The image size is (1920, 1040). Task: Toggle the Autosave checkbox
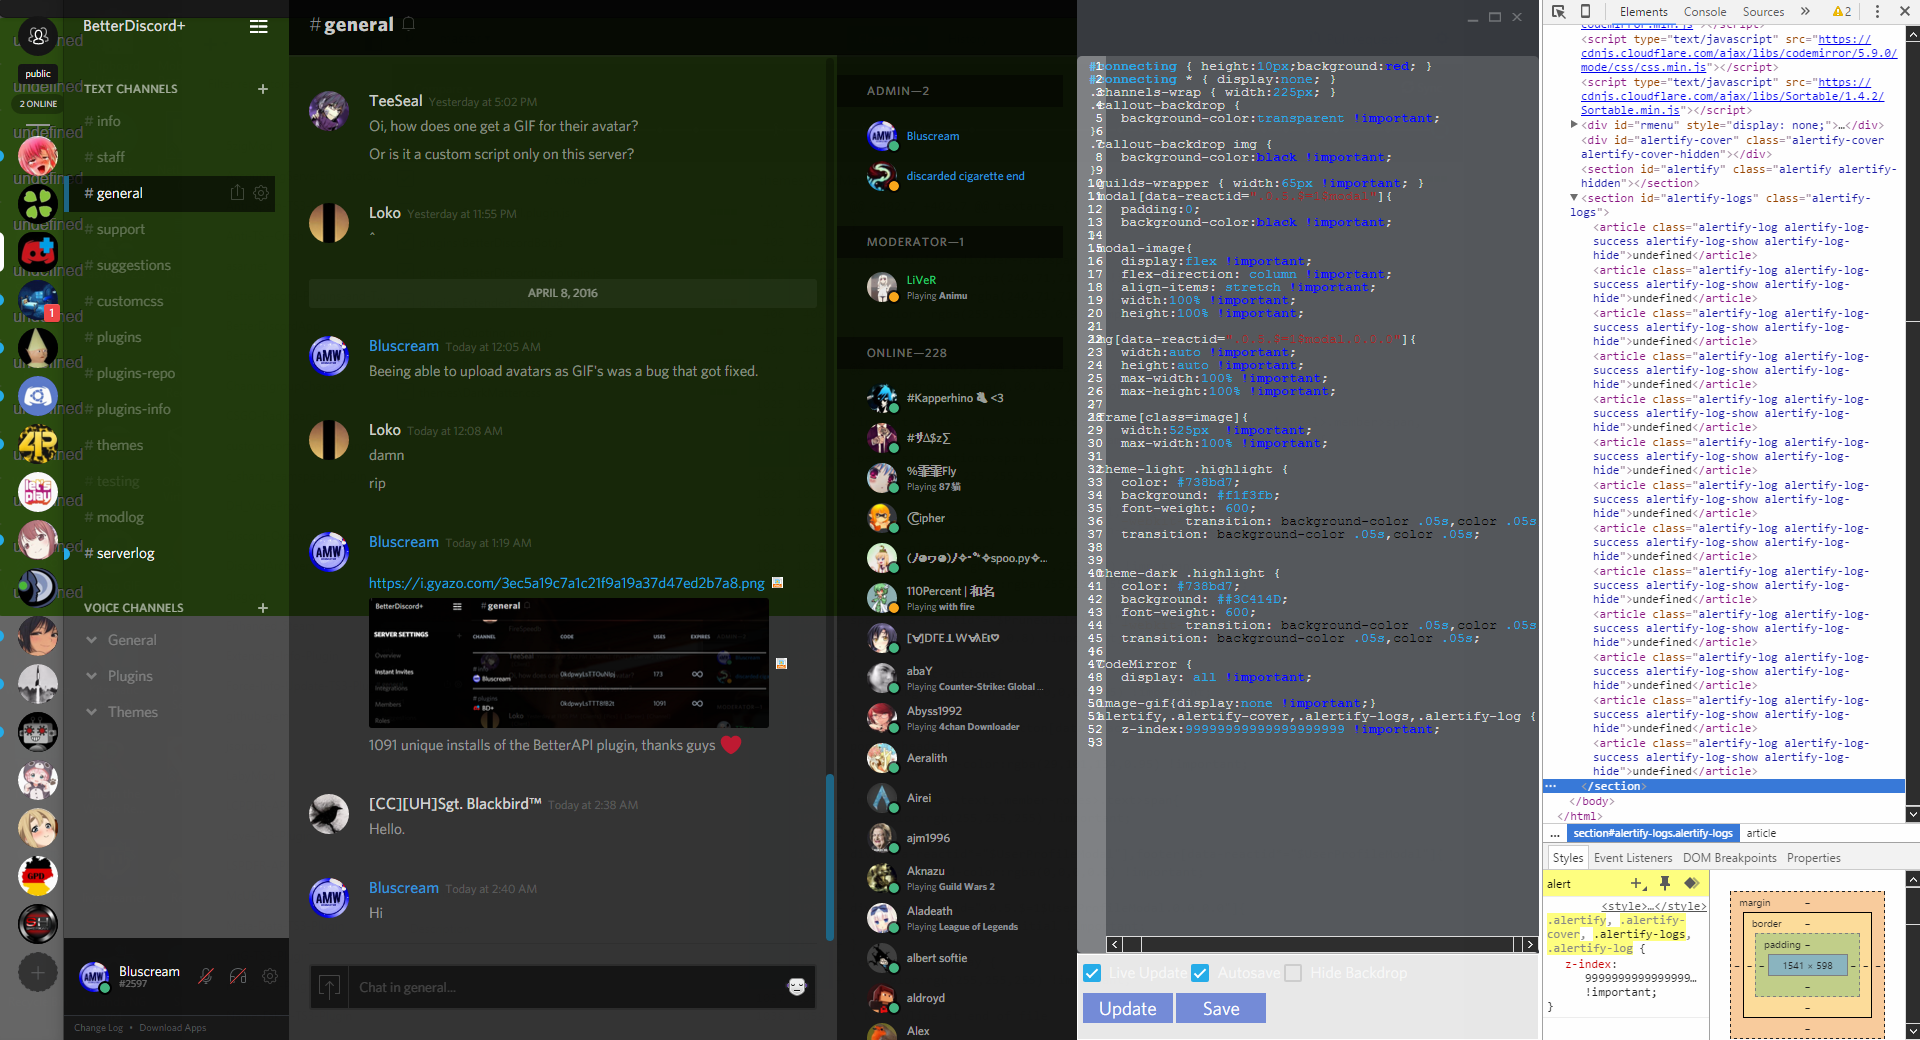coord(1200,973)
